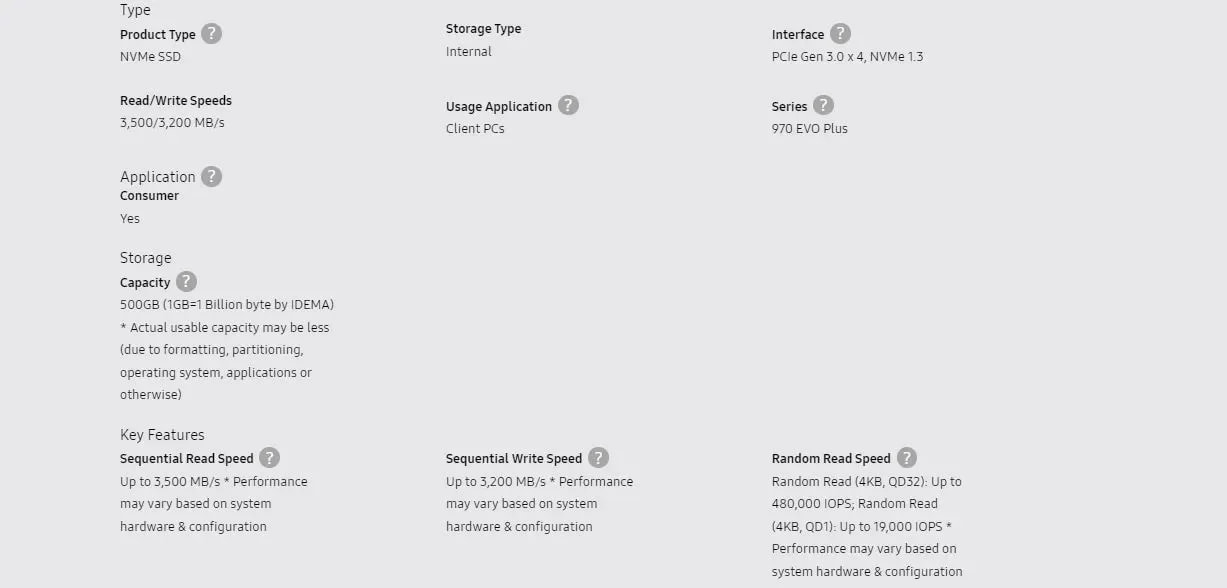Click the Storage Type label
The height and width of the screenshot is (588, 1227).
(483, 29)
